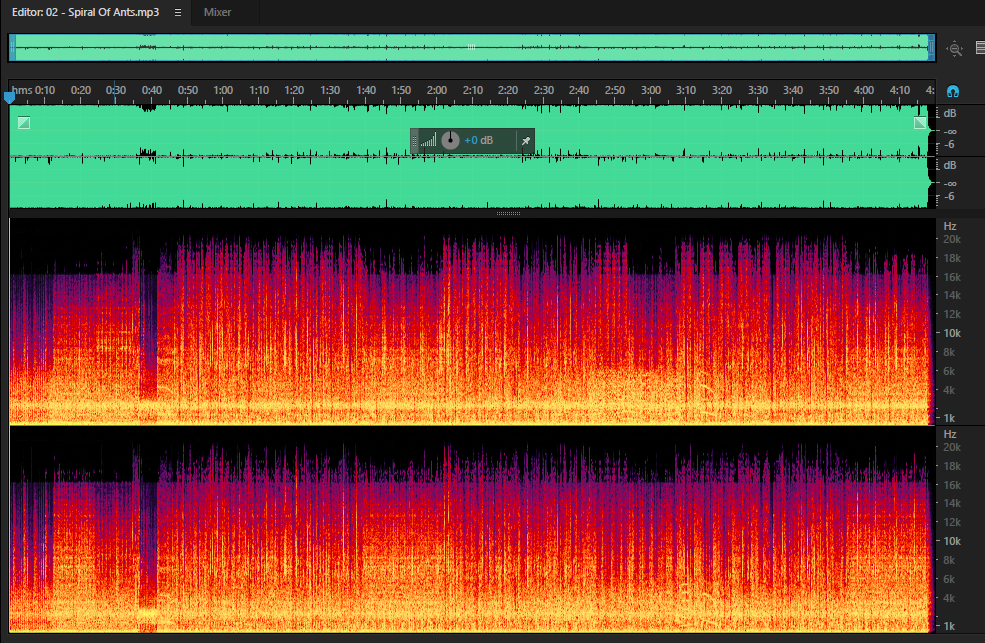Click the left handle of overview navigator
985x643 pixels.
coord(12,47)
